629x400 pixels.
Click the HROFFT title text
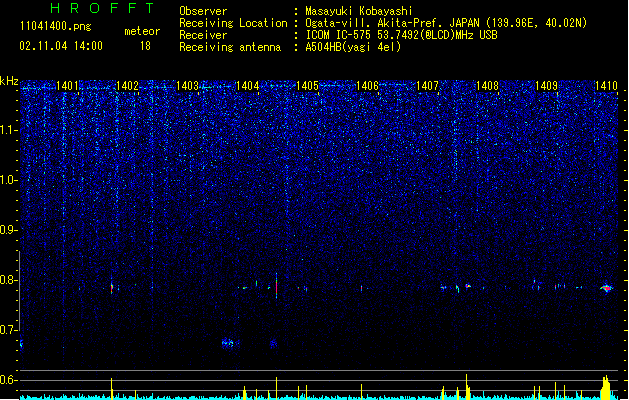(102, 8)
